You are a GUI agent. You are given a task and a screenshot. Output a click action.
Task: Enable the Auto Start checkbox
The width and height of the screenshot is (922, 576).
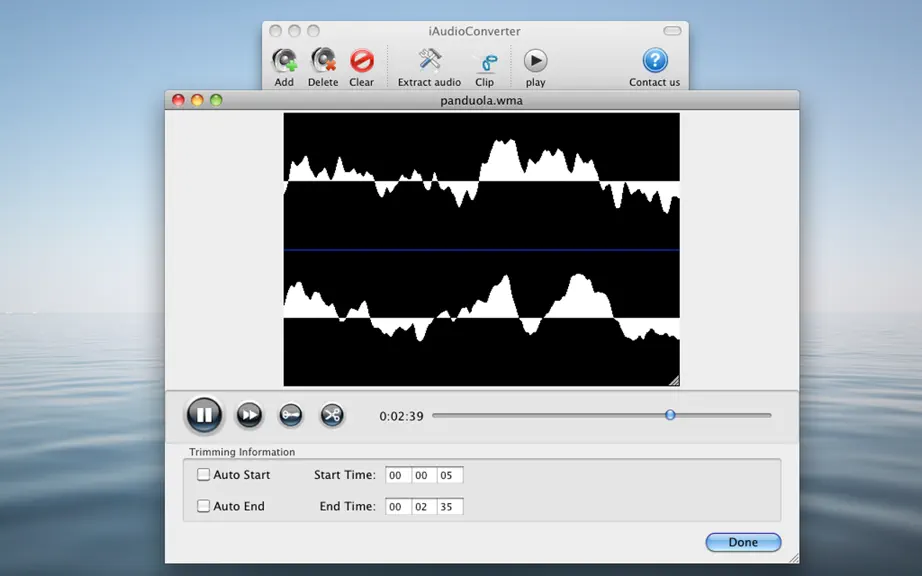[x=203, y=474]
